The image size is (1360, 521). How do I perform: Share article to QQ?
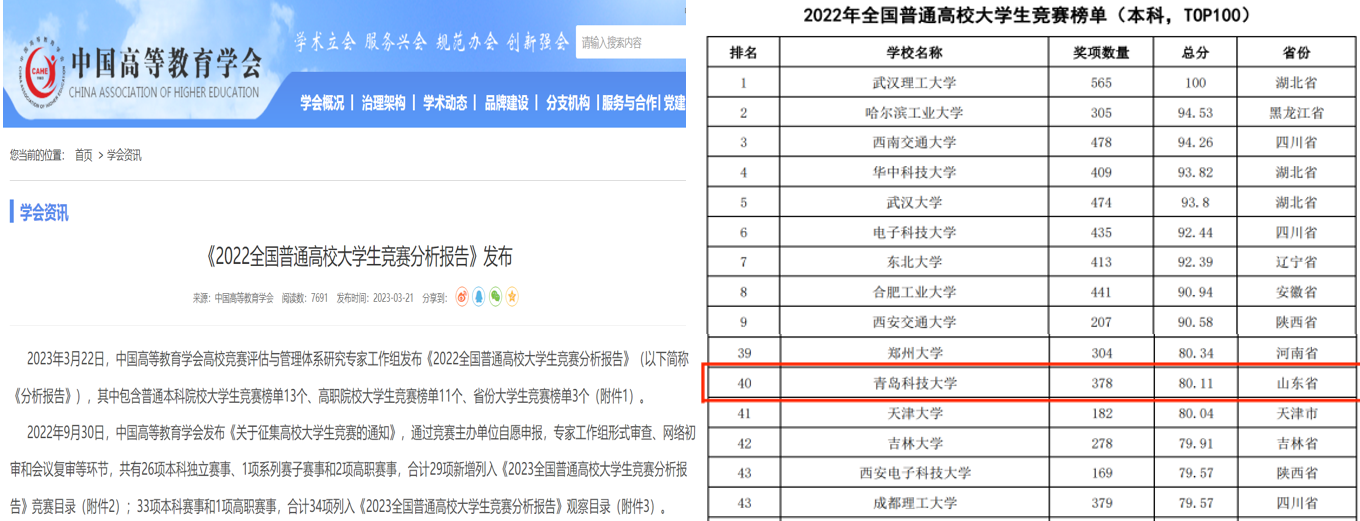point(478,297)
